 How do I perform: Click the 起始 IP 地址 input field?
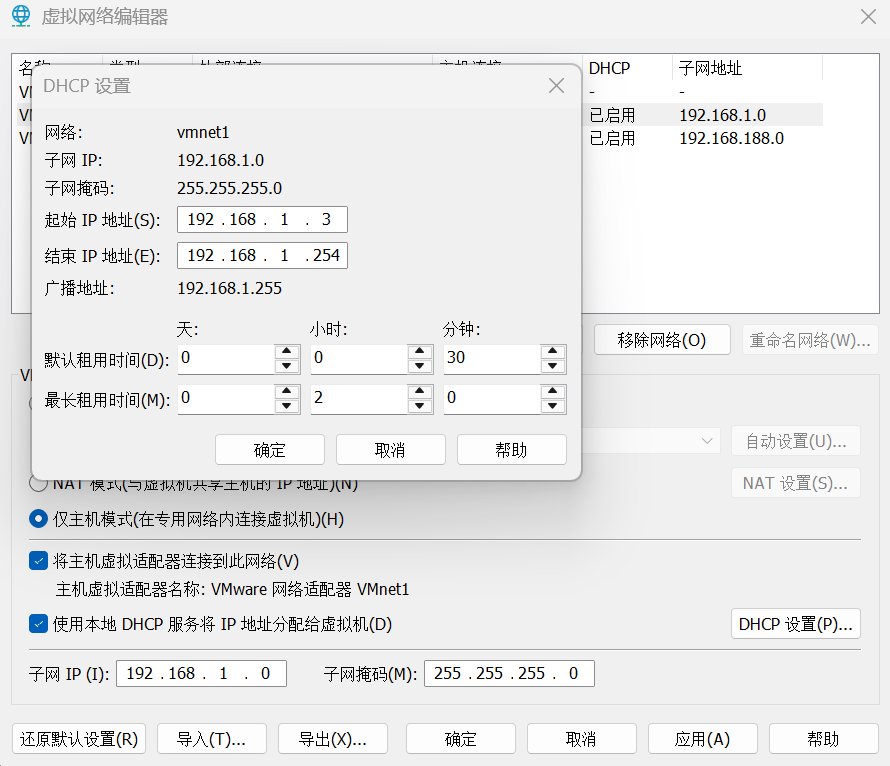click(262, 220)
